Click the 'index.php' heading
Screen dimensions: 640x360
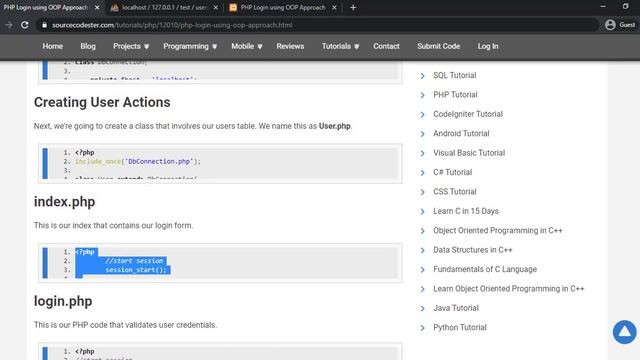[x=64, y=202]
